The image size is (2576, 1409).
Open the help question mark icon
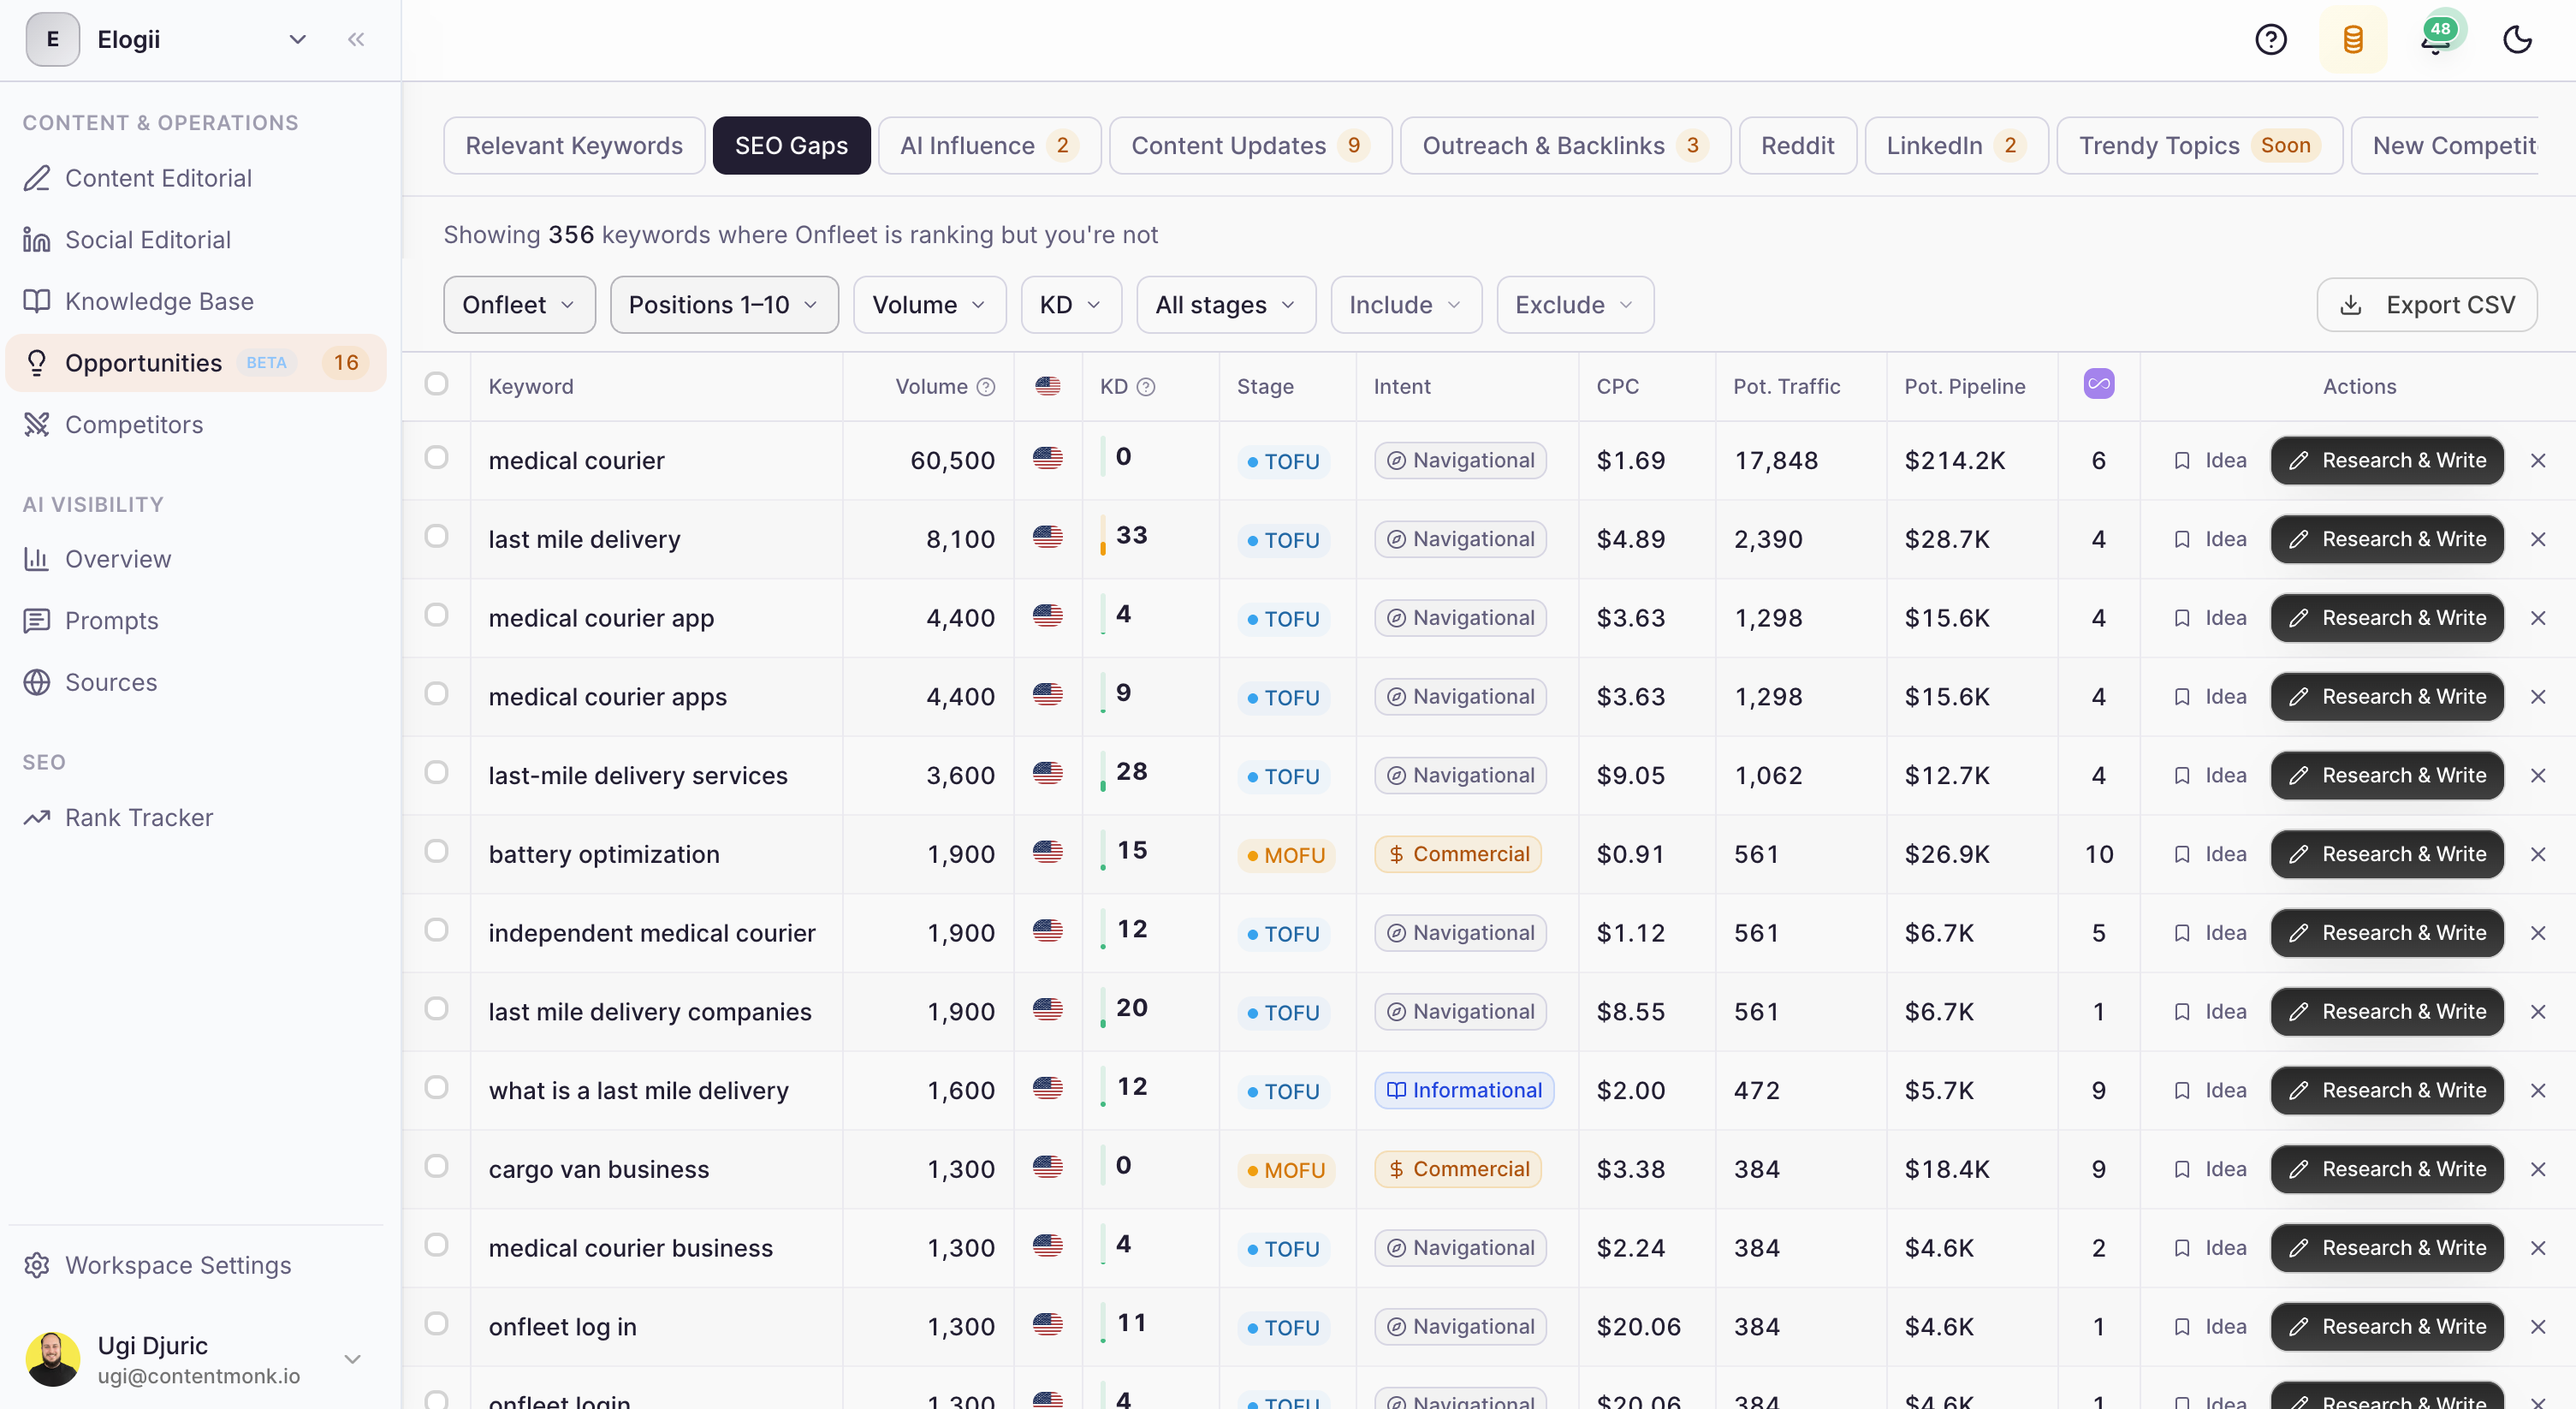click(x=2272, y=39)
